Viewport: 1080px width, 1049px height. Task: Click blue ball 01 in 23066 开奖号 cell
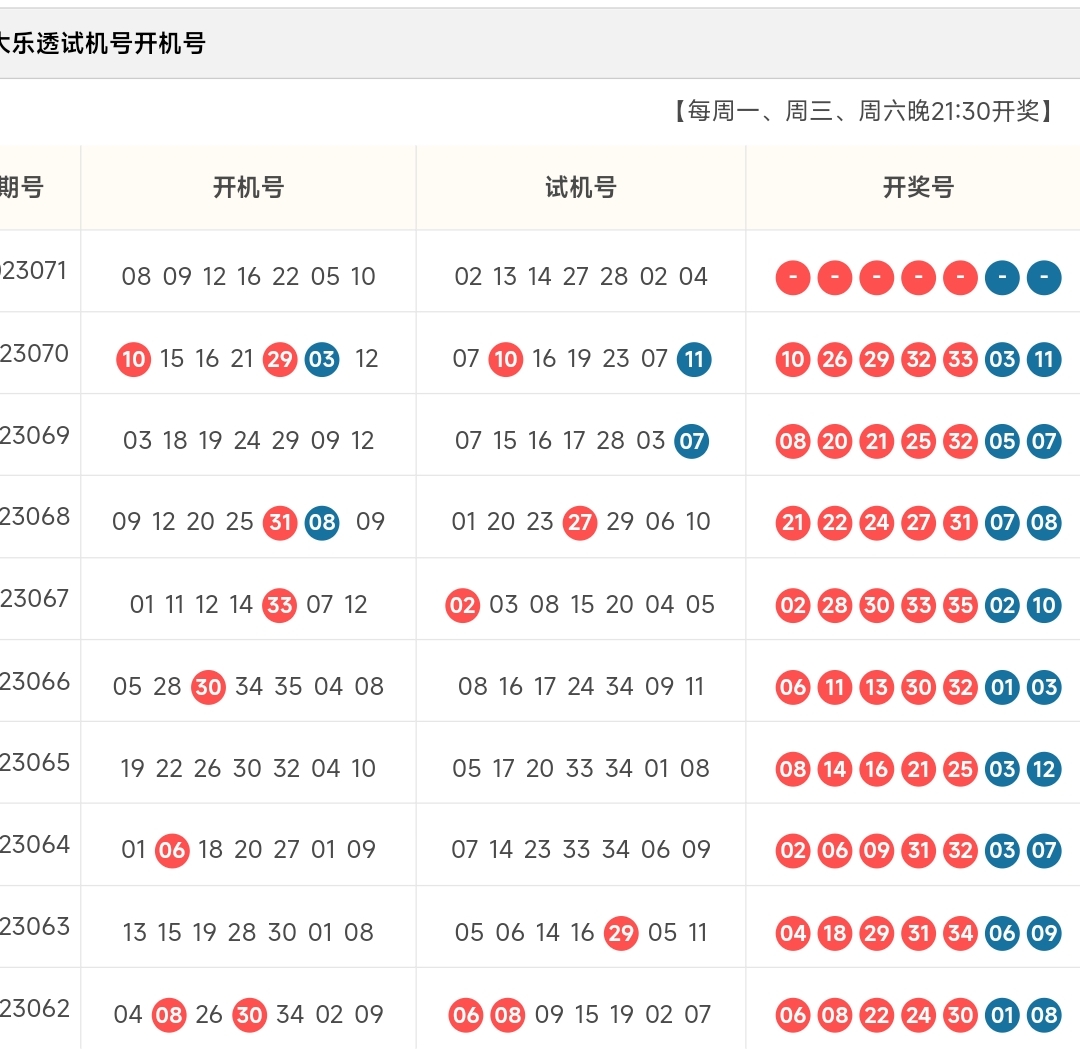click(1002, 687)
